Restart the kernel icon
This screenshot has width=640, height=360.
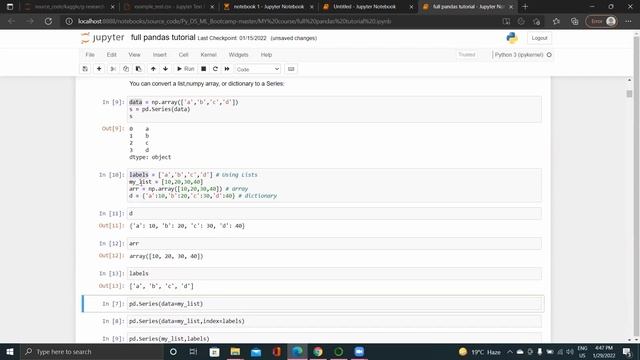215,69
